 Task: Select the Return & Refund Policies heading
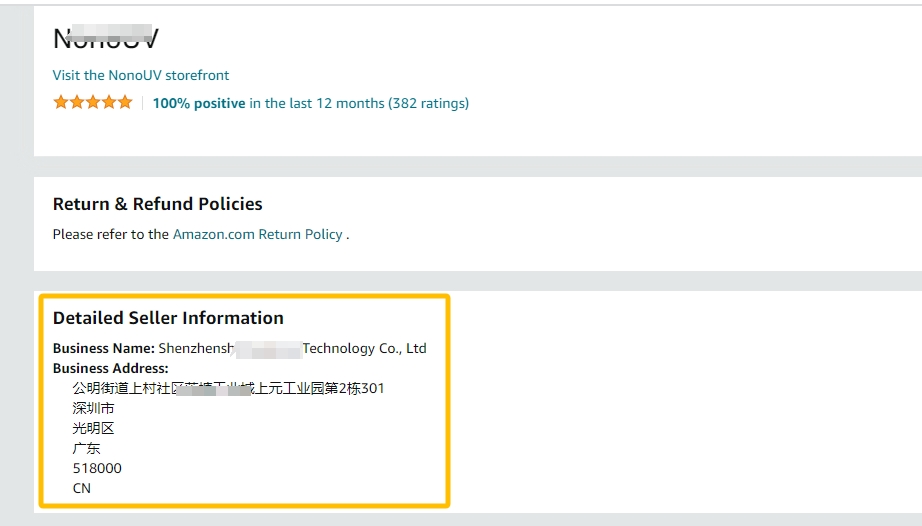coord(158,204)
